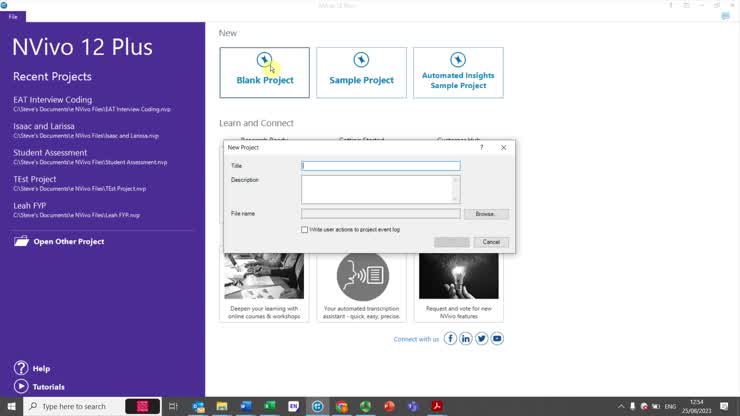Image resolution: width=740 pixels, height=416 pixels.
Task: Click into the Title text field
Action: (380, 166)
